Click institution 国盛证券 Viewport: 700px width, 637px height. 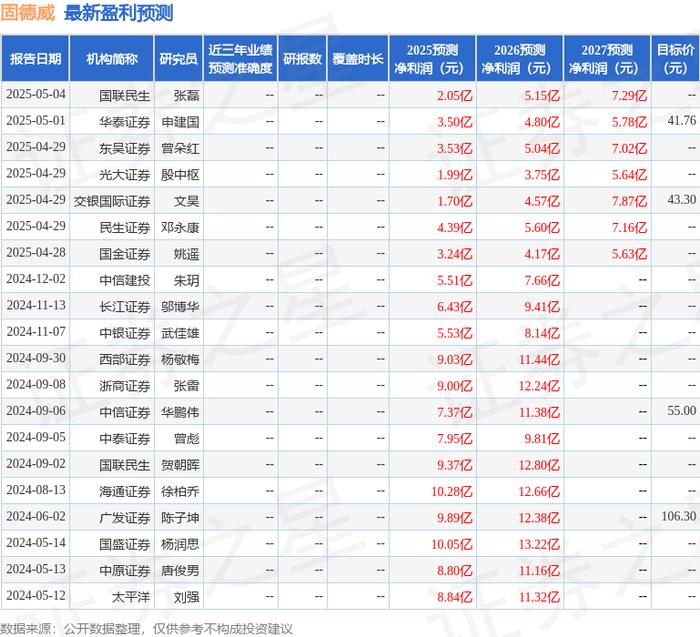coord(125,544)
